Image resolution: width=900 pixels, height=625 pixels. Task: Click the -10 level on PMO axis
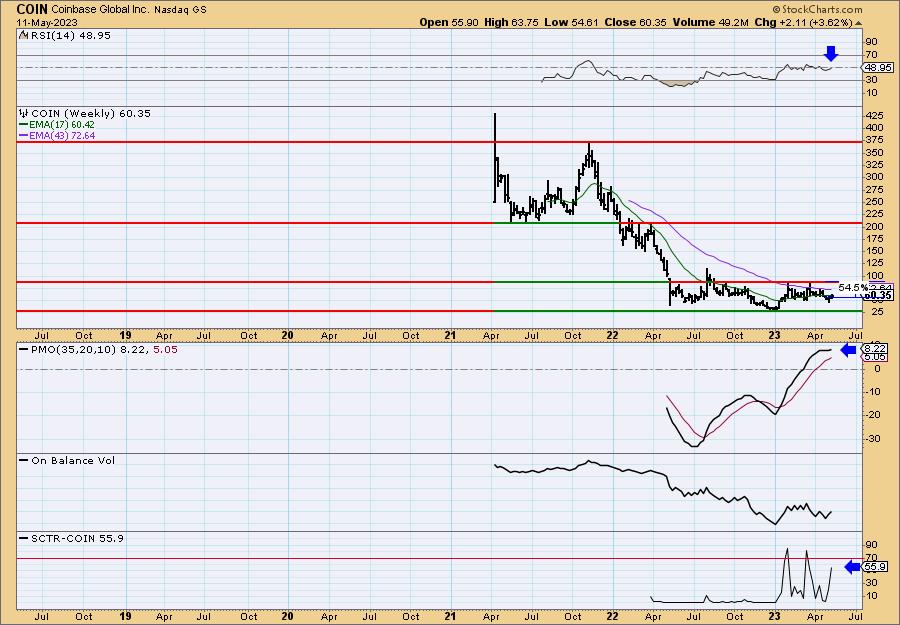pos(873,392)
